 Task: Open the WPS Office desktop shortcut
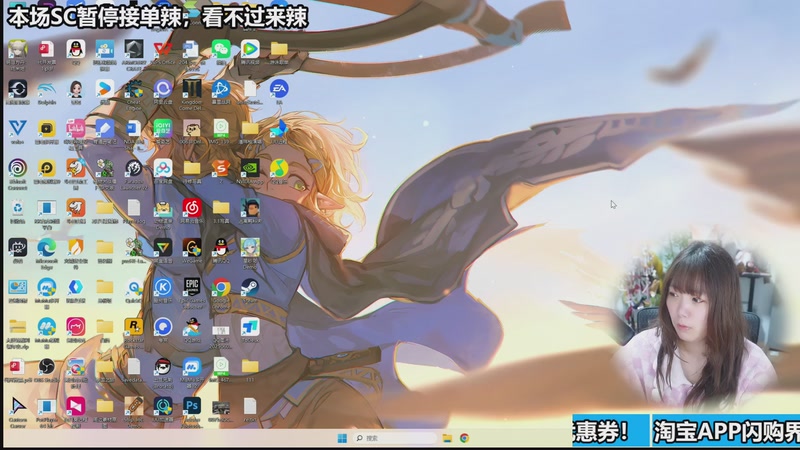[163, 49]
